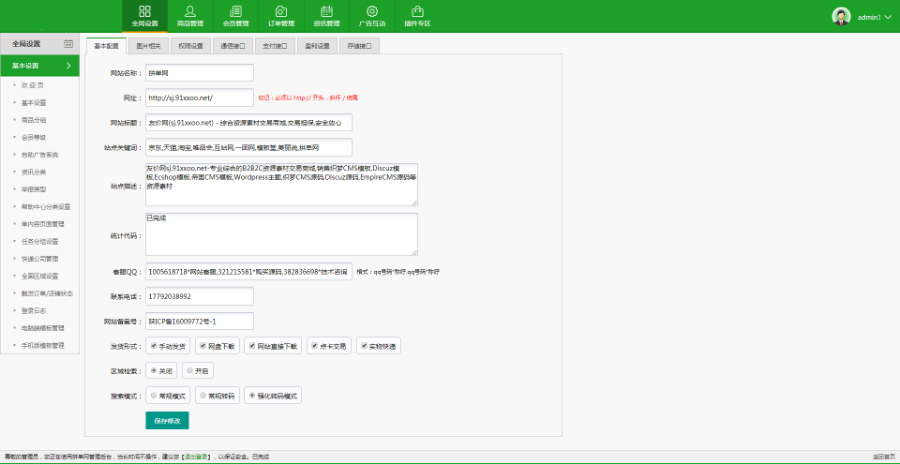Toggle the 手动发货 checkbox

pyautogui.click(x=153, y=346)
